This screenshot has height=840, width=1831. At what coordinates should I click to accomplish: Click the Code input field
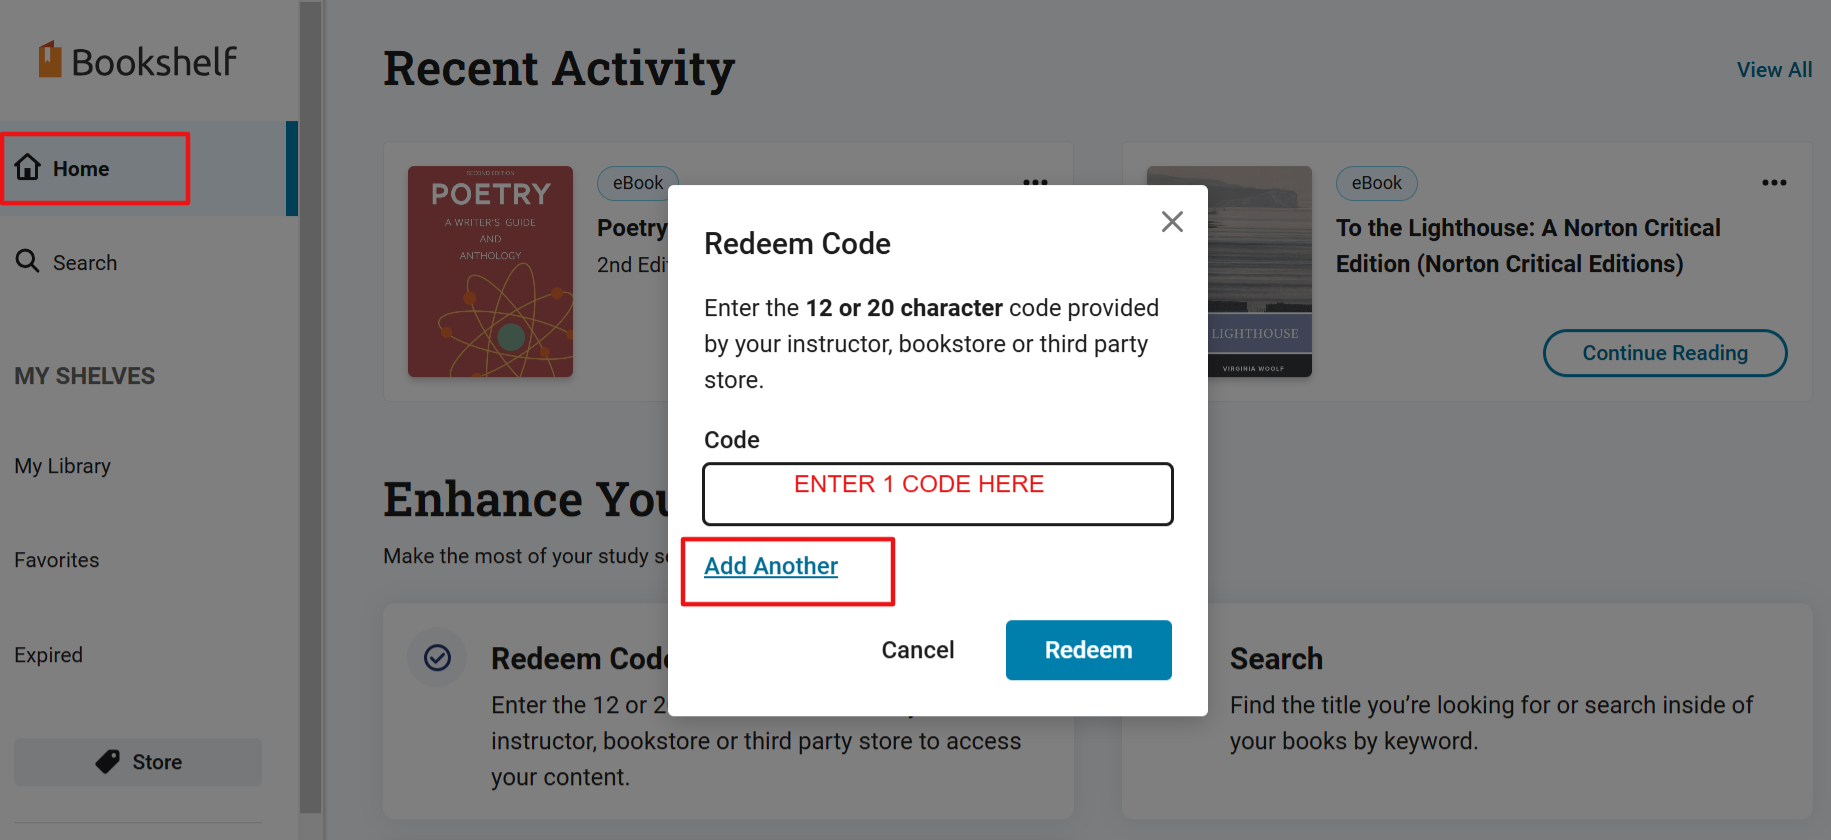[x=937, y=494]
